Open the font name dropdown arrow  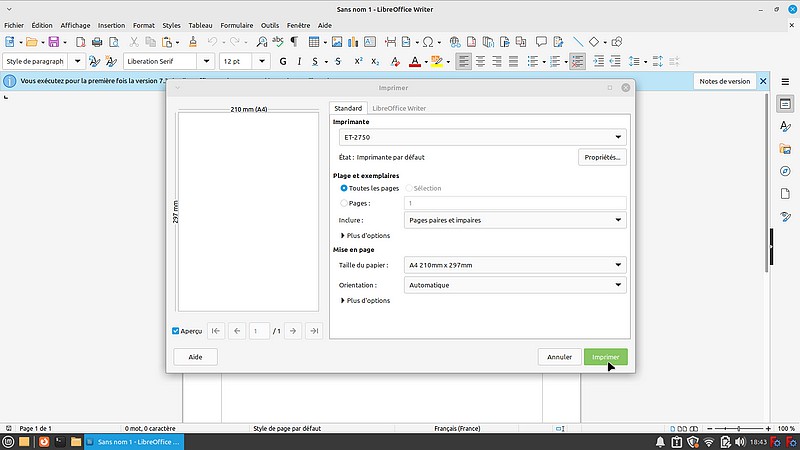tap(206, 62)
